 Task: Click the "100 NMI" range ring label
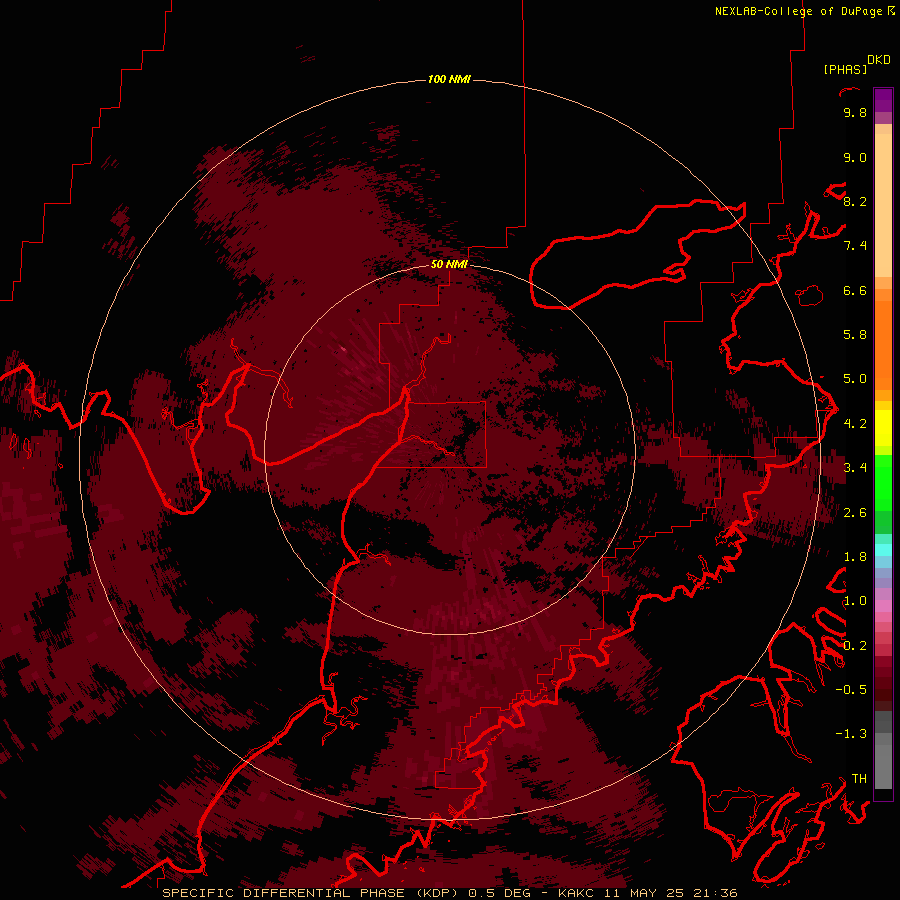449,79
